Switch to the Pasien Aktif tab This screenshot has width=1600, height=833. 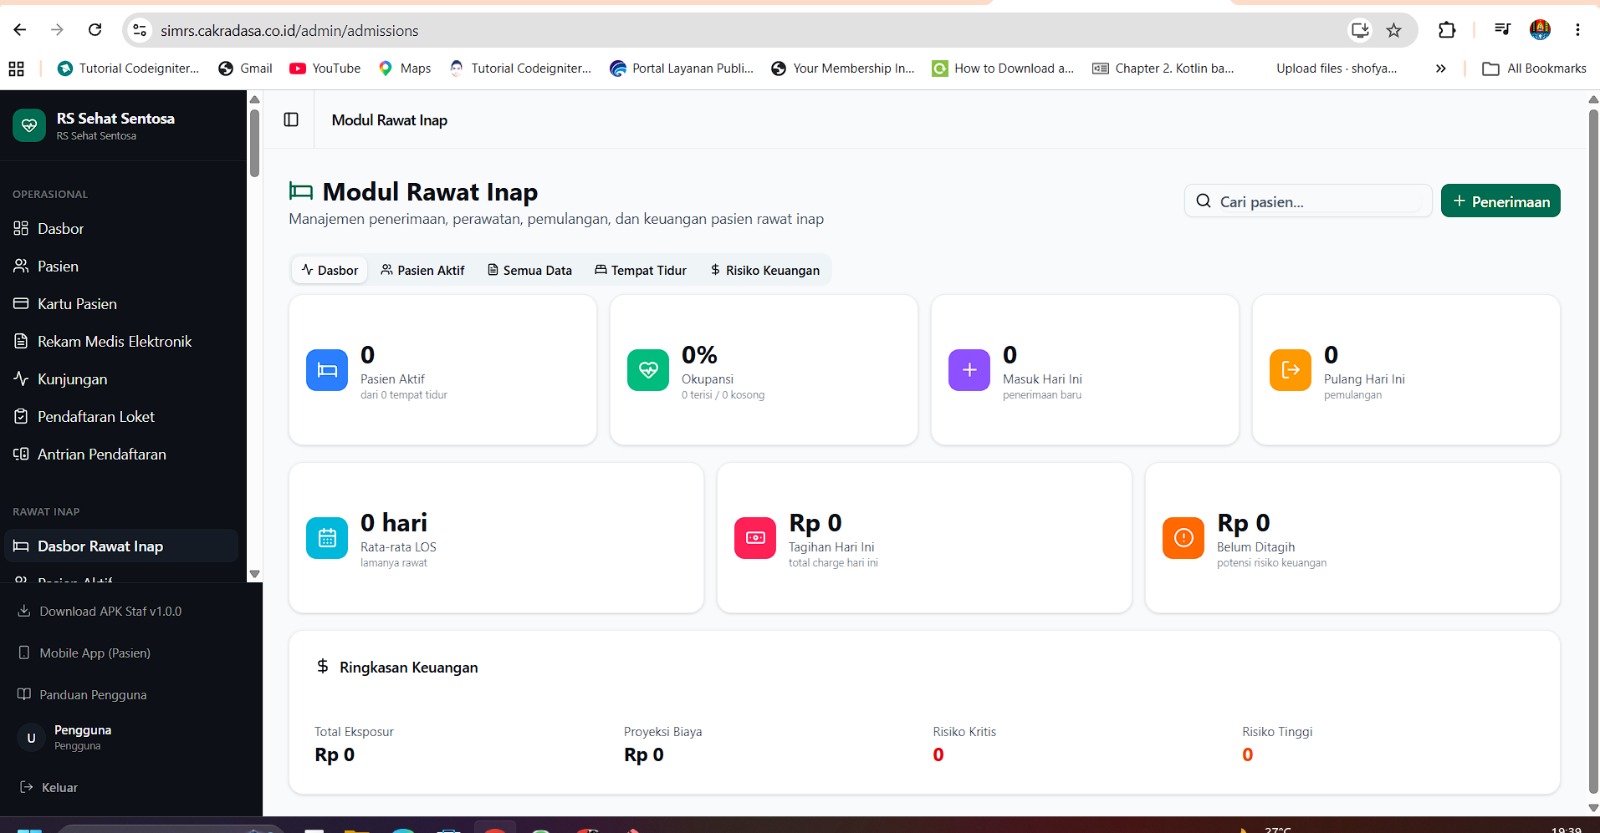422,270
